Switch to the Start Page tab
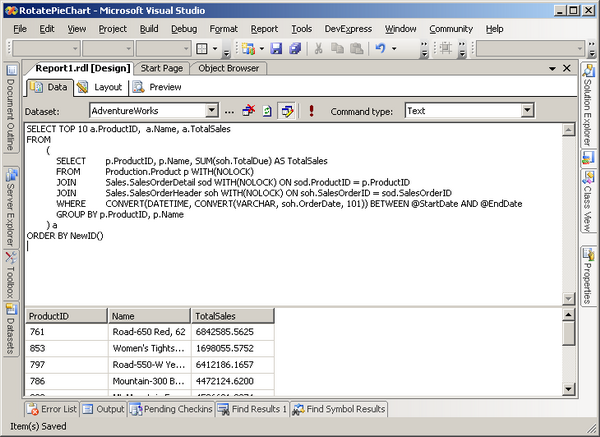This screenshot has height=437, width=600. [x=161, y=68]
